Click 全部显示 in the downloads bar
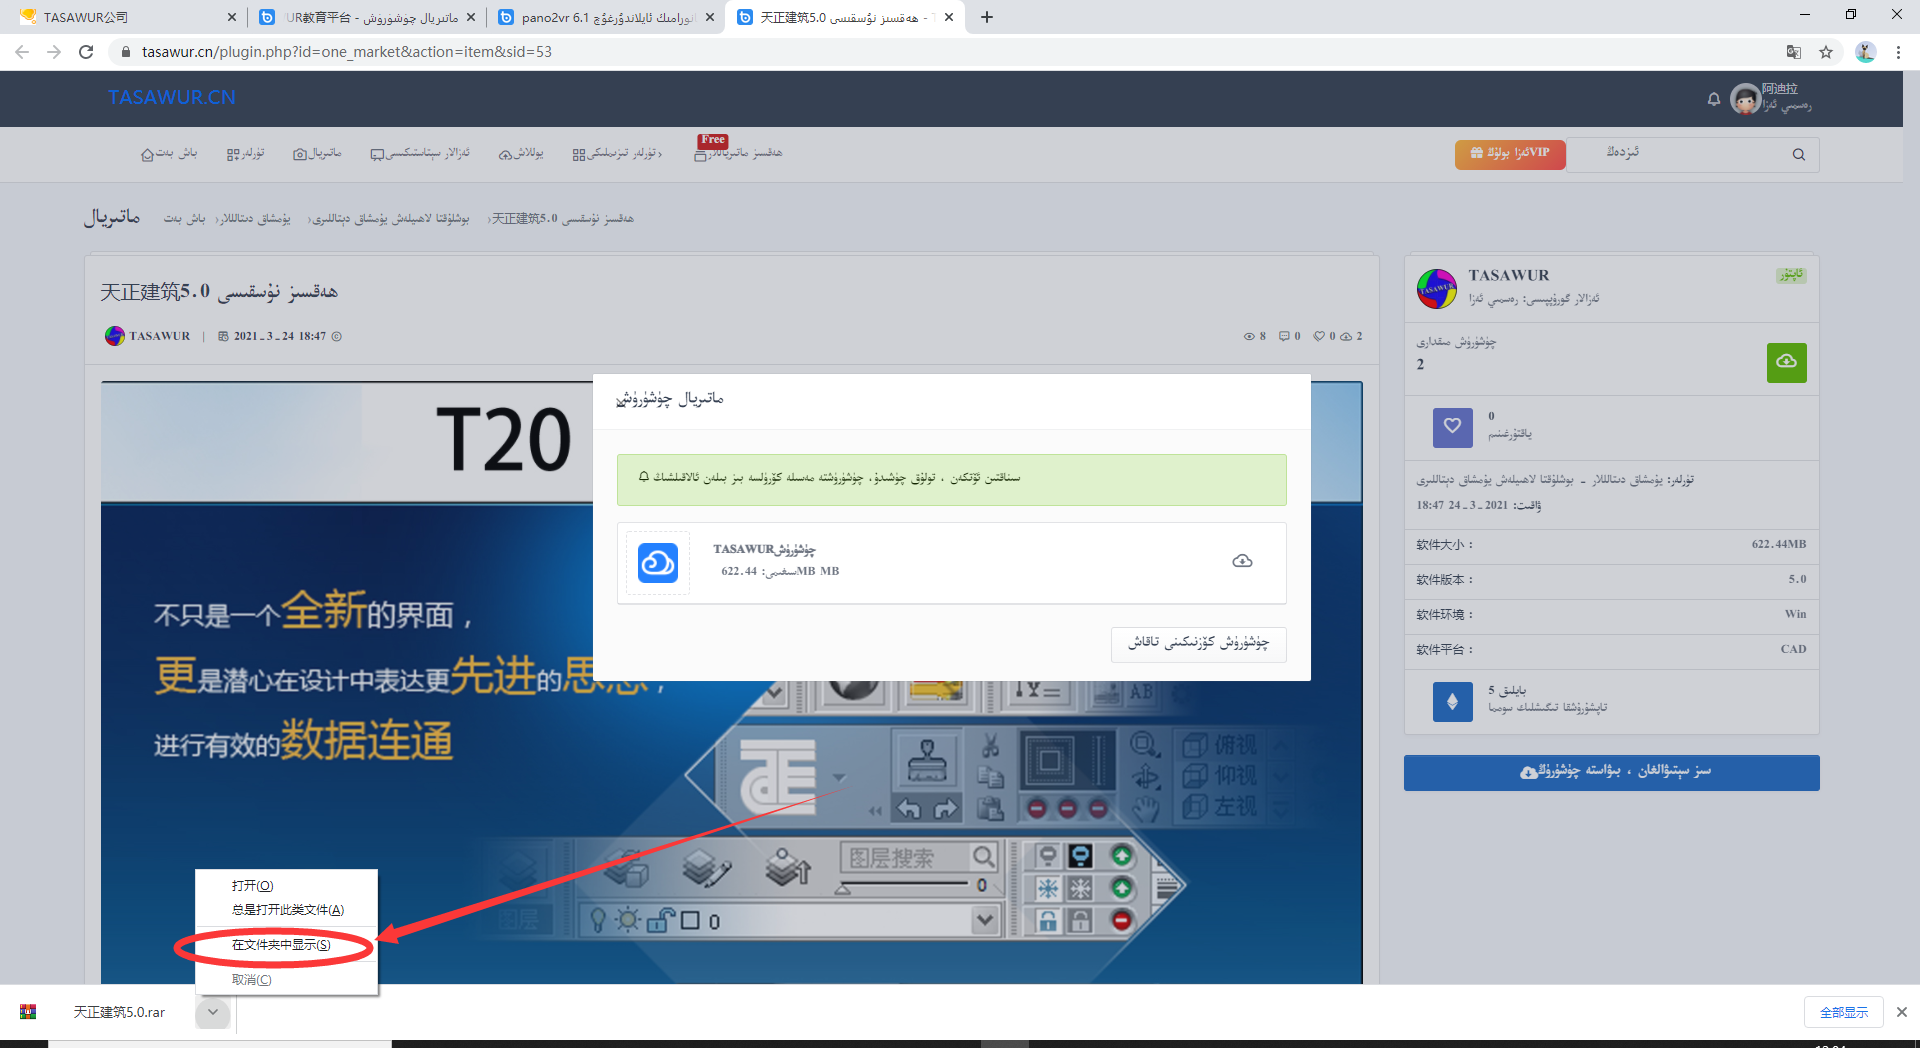1920x1048 pixels. tap(1843, 1012)
